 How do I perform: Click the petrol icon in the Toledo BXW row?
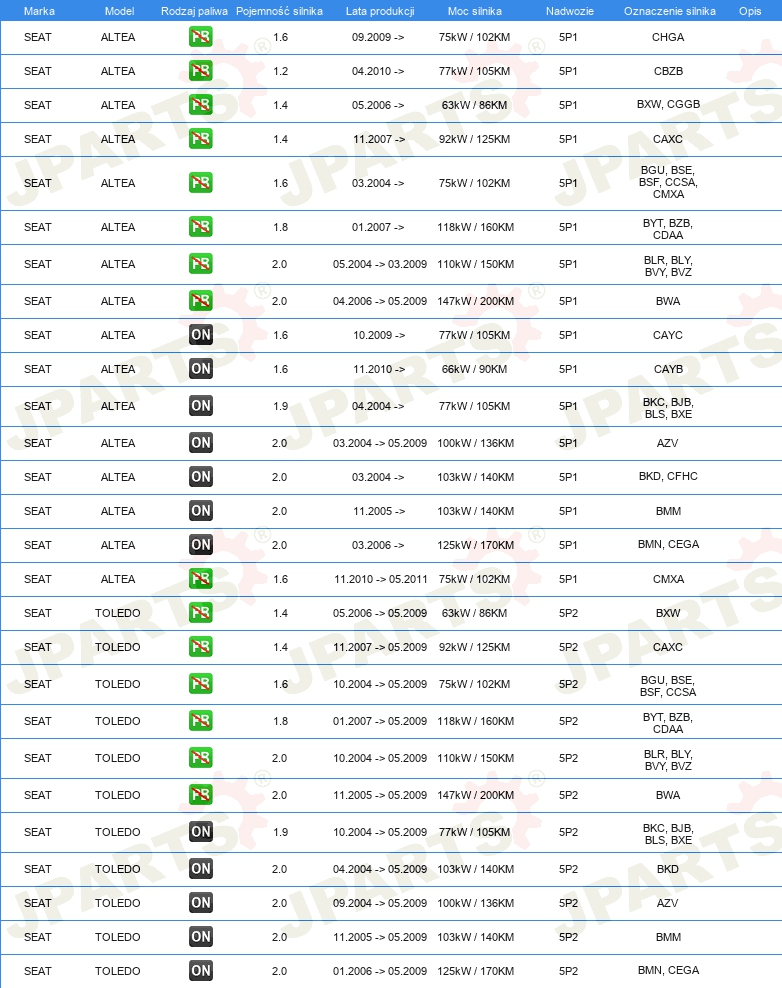[x=200, y=613]
